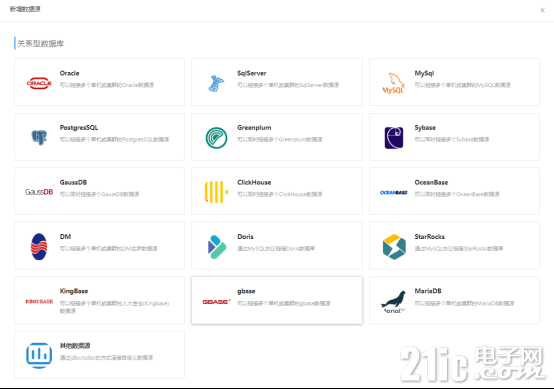Click the StarRocks card description text
Viewport: 554px width, 389px height.
(459, 248)
